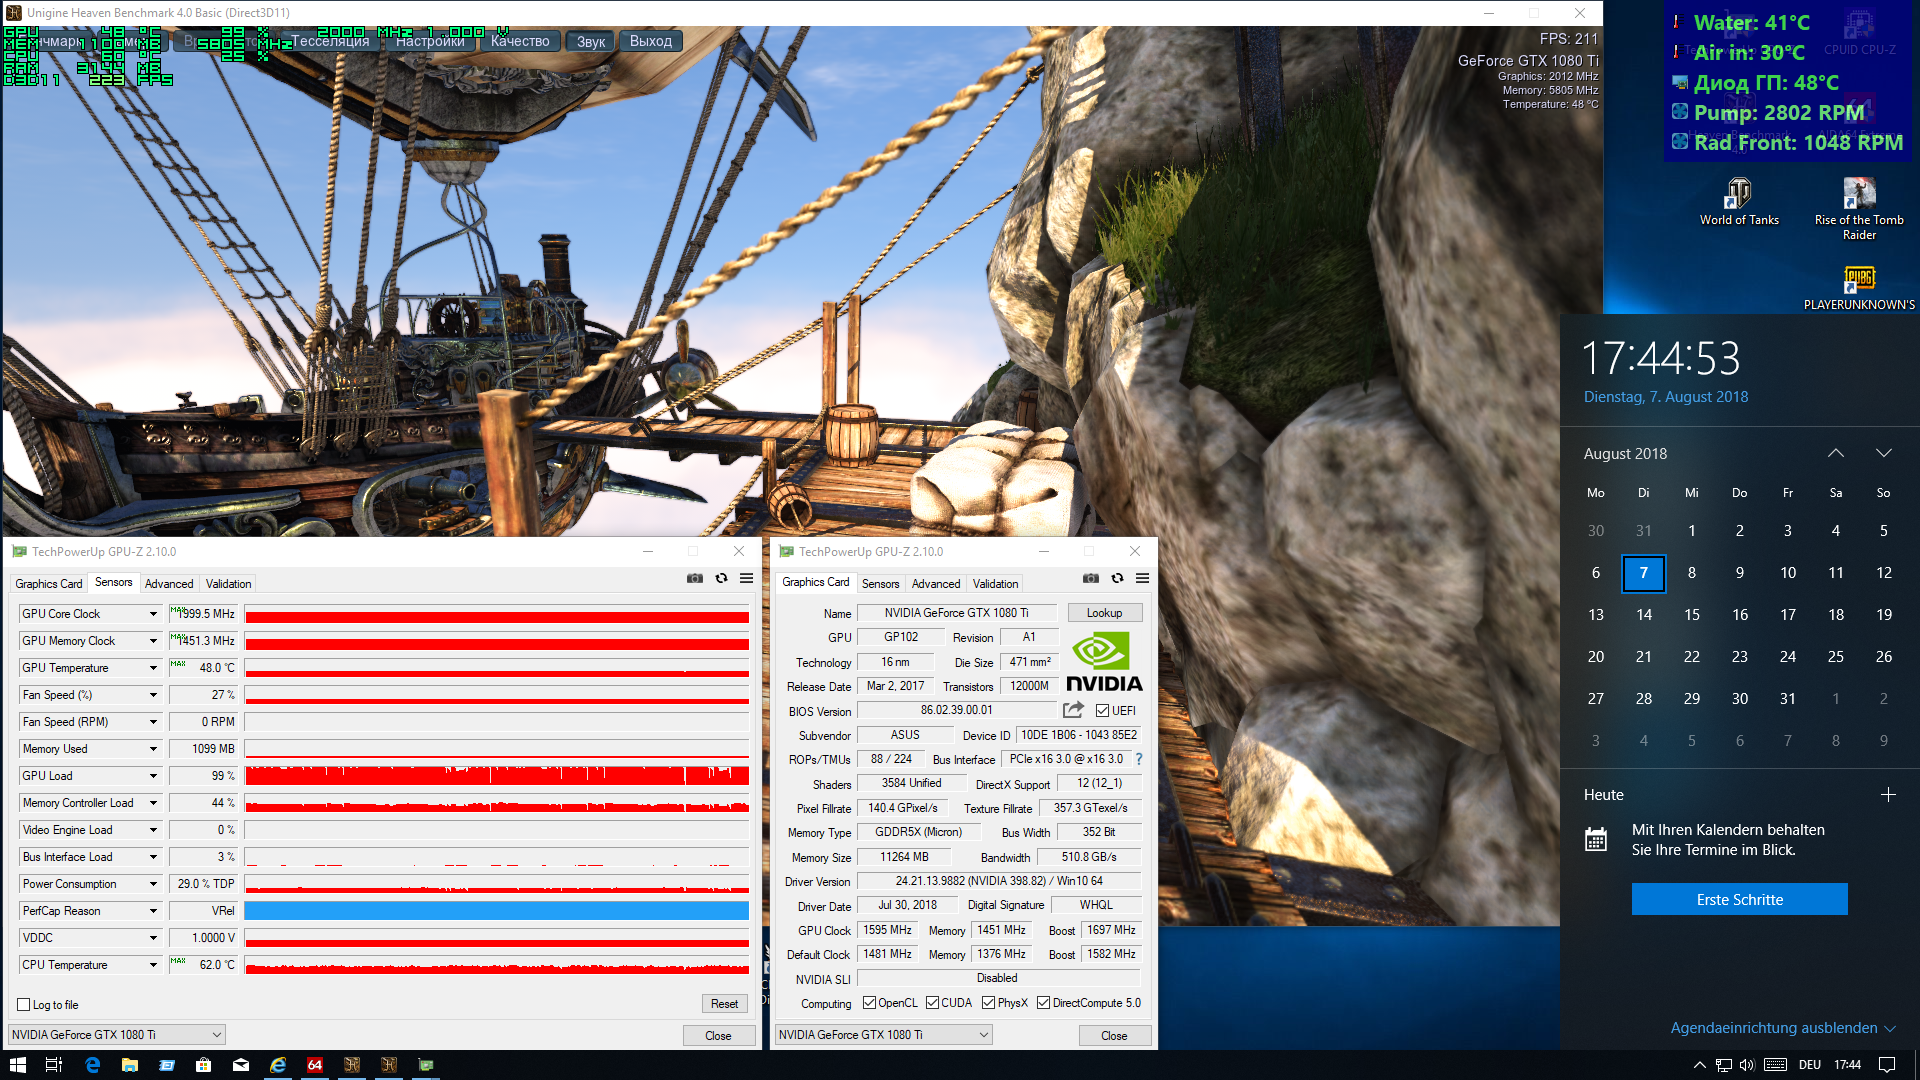The image size is (1920, 1080).
Task: Toggle the OpenCL computing checkbox
Action: pyautogui.click(x=869, y=1003)
